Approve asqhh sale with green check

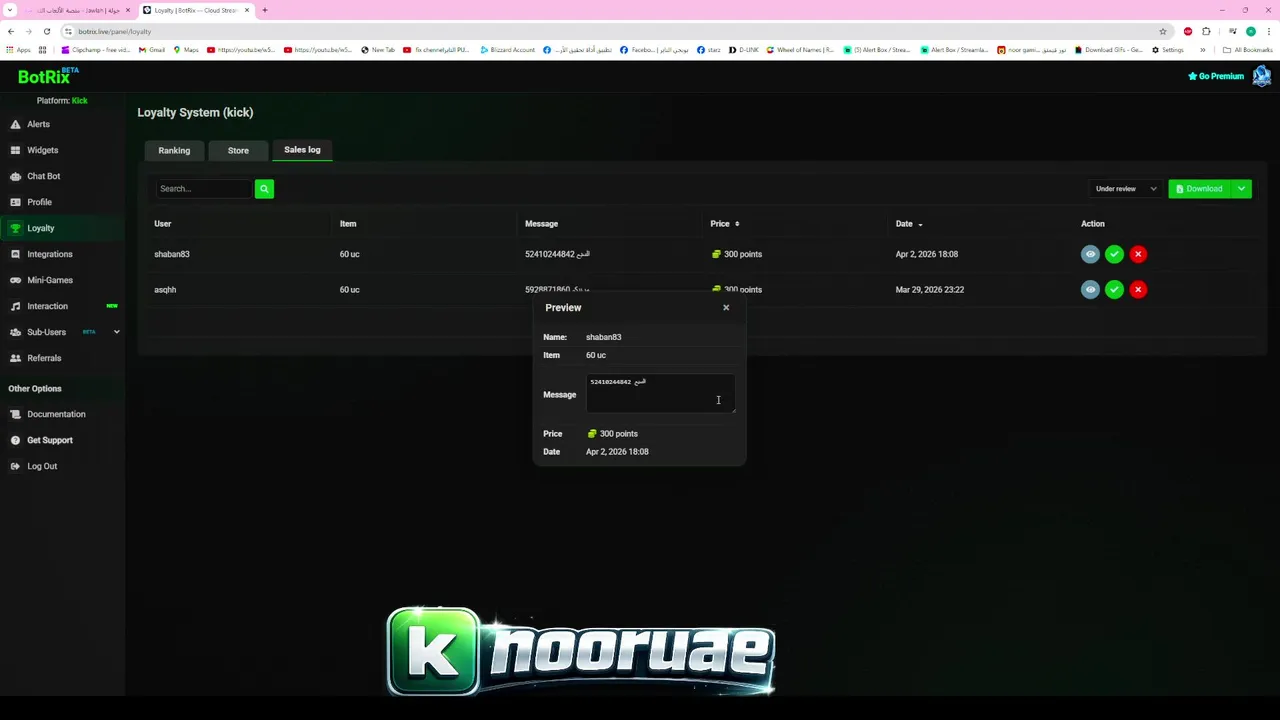(1114, 289)
